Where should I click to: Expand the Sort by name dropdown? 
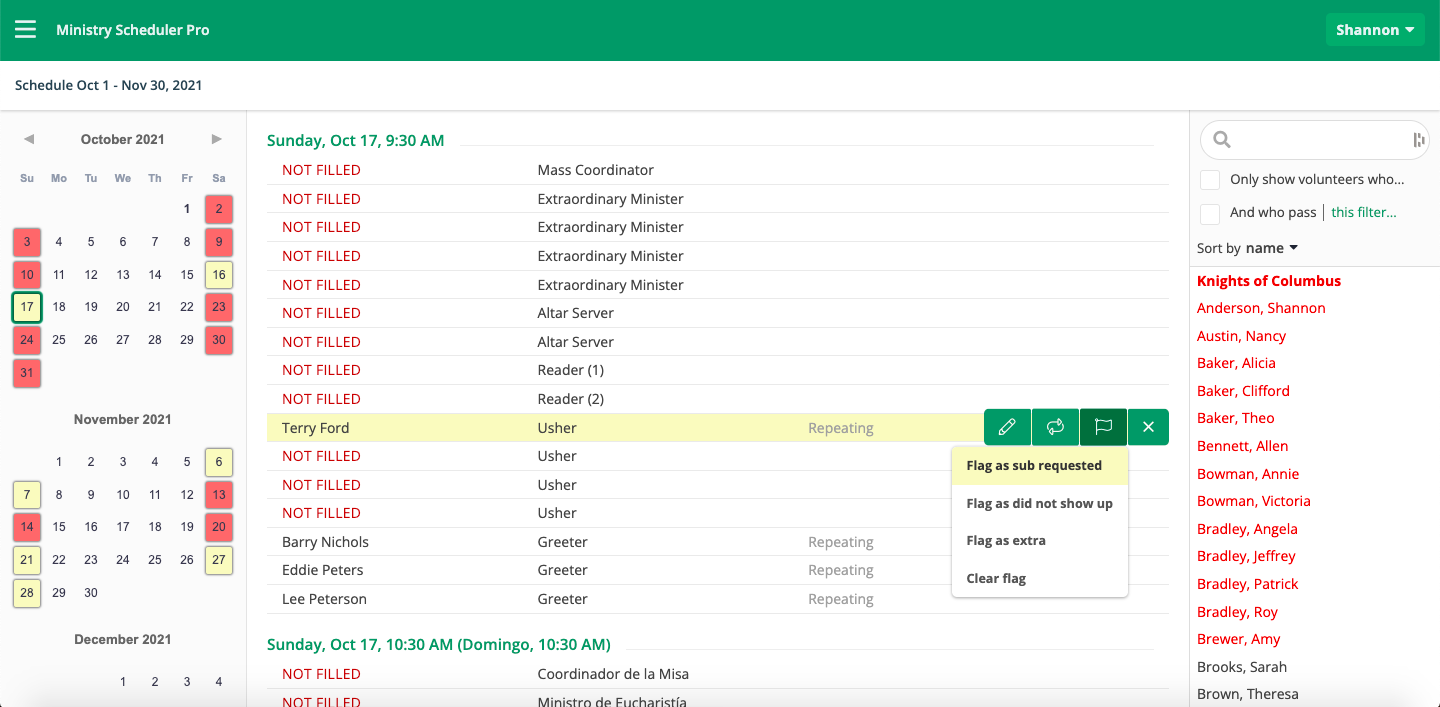point(1271,248)
